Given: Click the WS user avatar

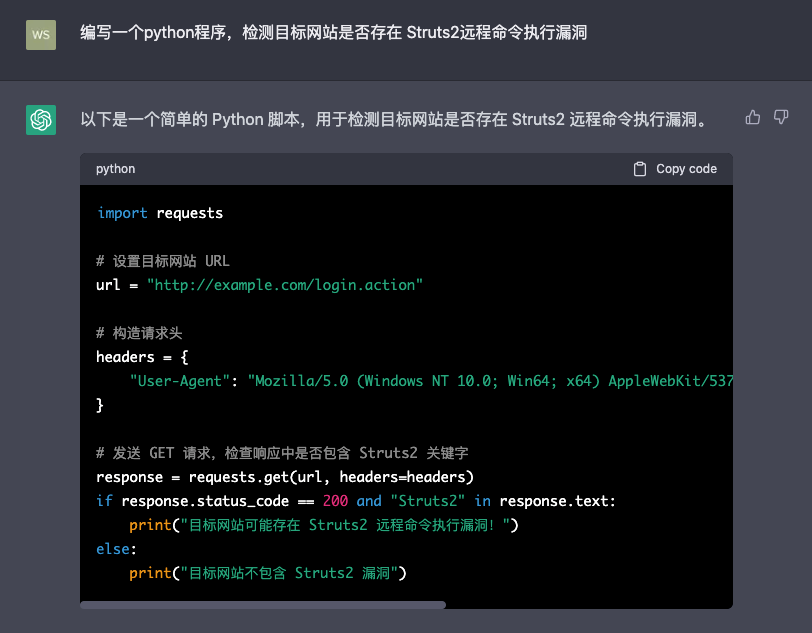Looking at the screenshot, I should click(41, 35).
